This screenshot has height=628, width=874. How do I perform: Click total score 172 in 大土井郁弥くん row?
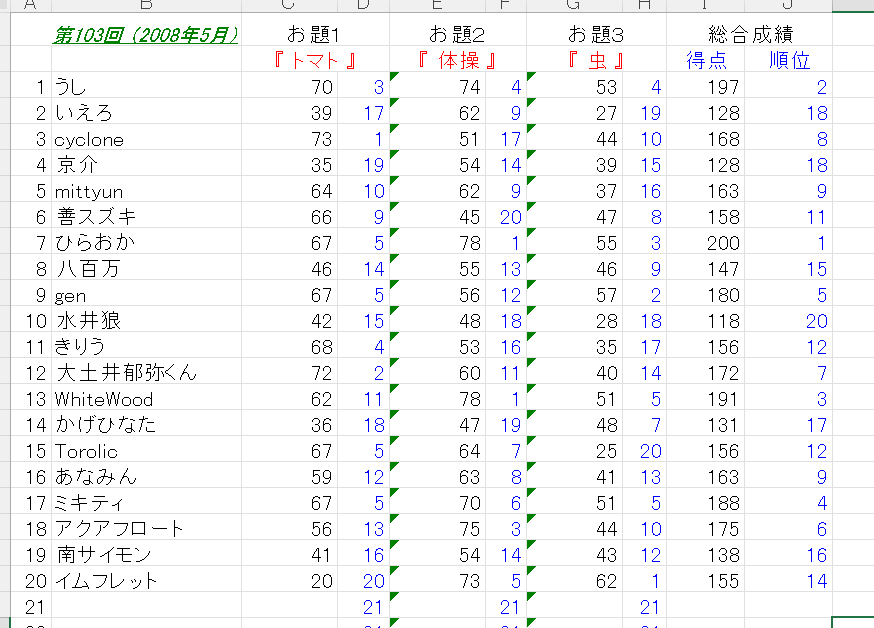point(706,373)
